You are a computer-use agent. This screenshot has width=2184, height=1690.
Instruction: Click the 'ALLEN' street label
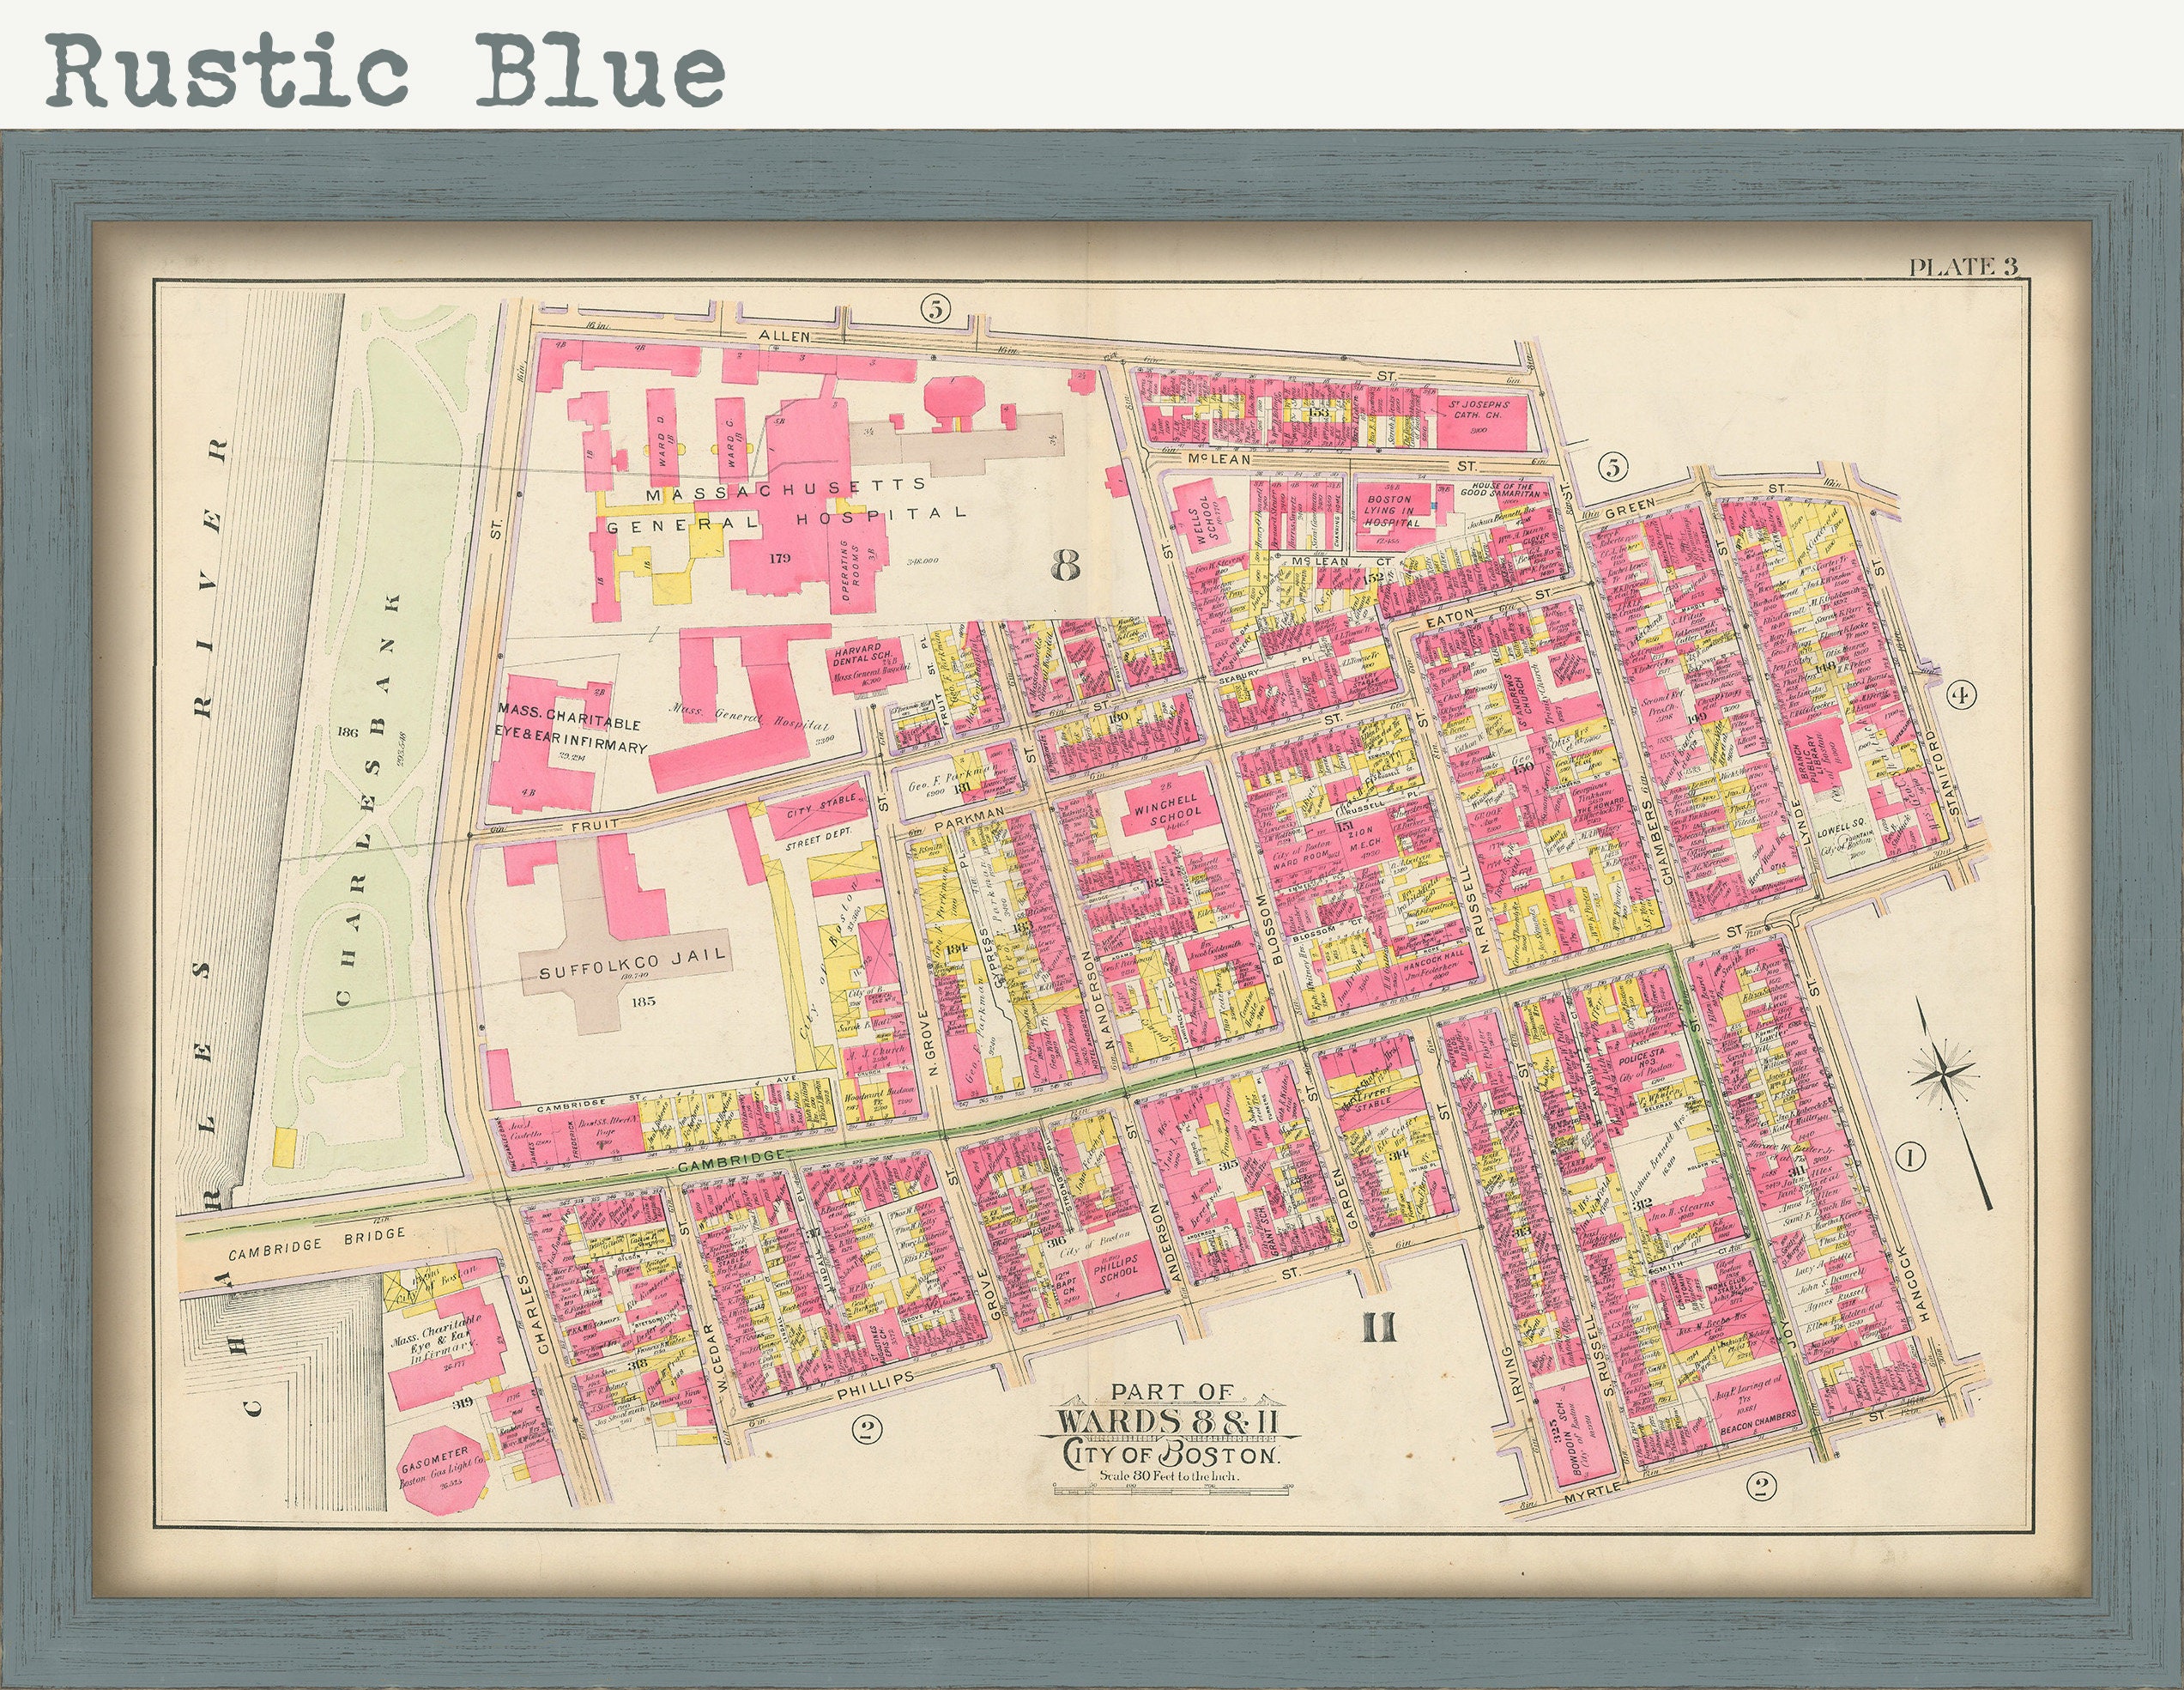pyautogui.click(x=785, y=337)
